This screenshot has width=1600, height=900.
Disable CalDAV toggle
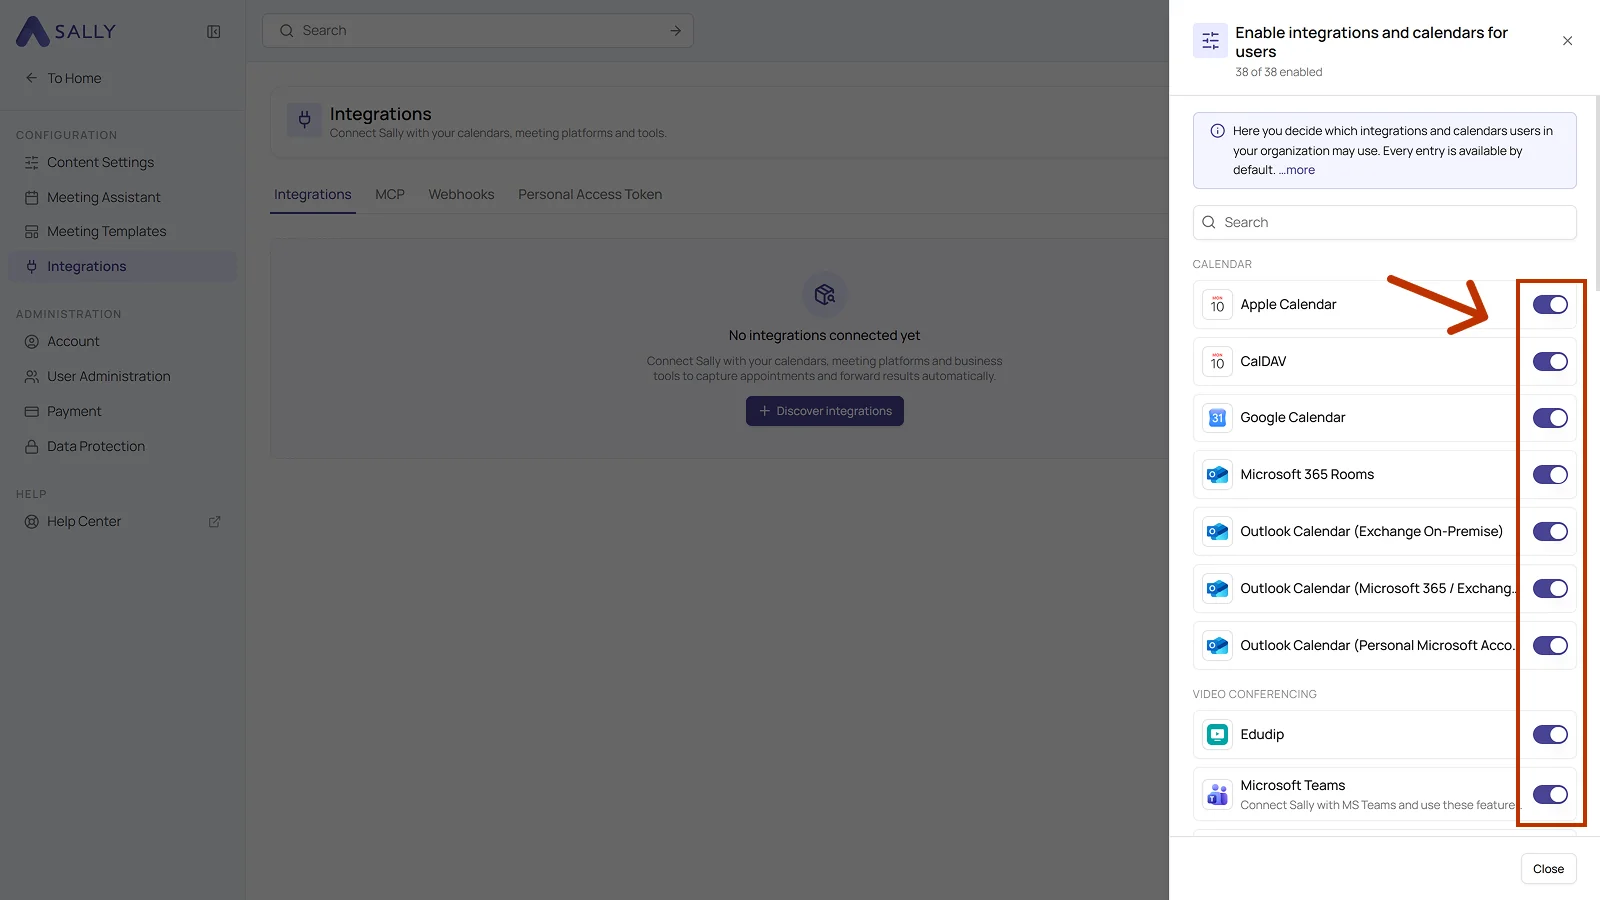1550,361
